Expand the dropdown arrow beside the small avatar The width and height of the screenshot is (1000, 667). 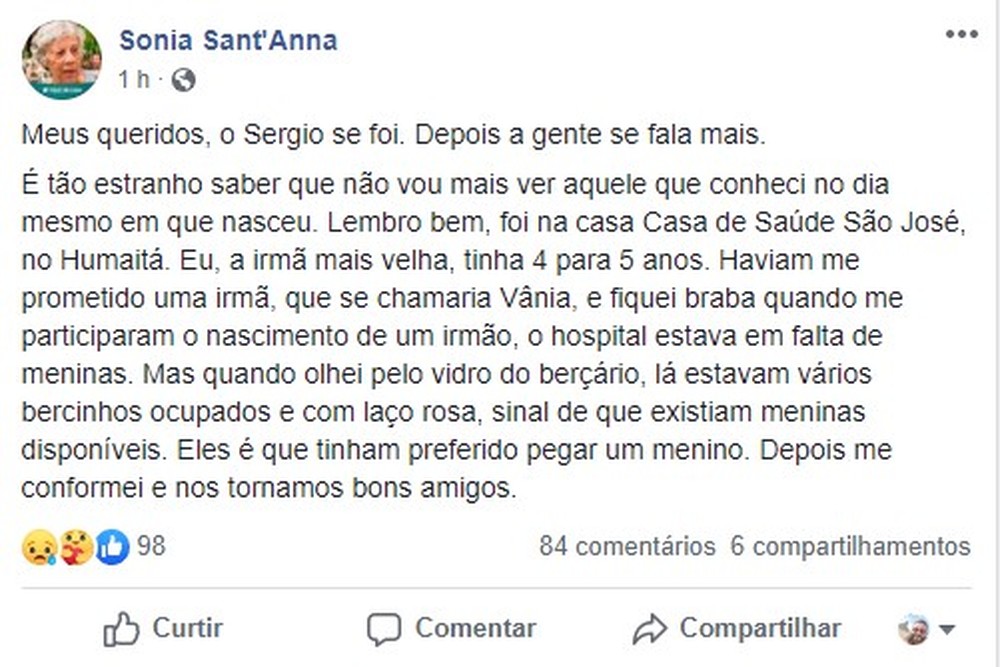[x=947, y=630]
